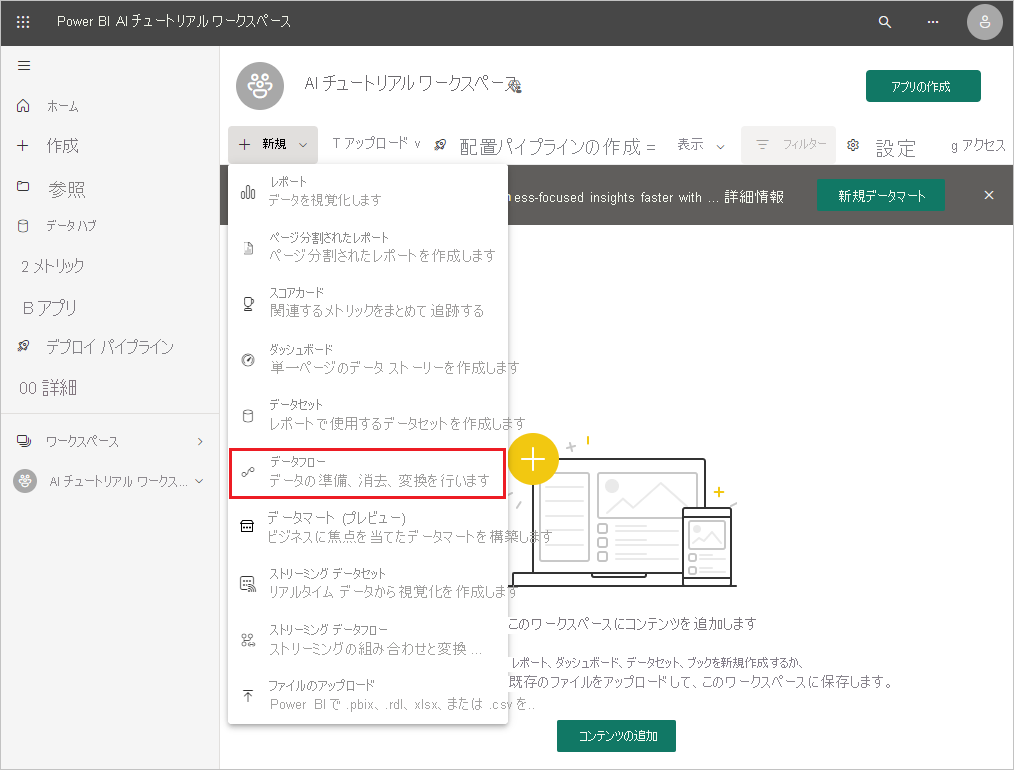
Task: Click the workspace title settings icon
Action: pos(515,85)
